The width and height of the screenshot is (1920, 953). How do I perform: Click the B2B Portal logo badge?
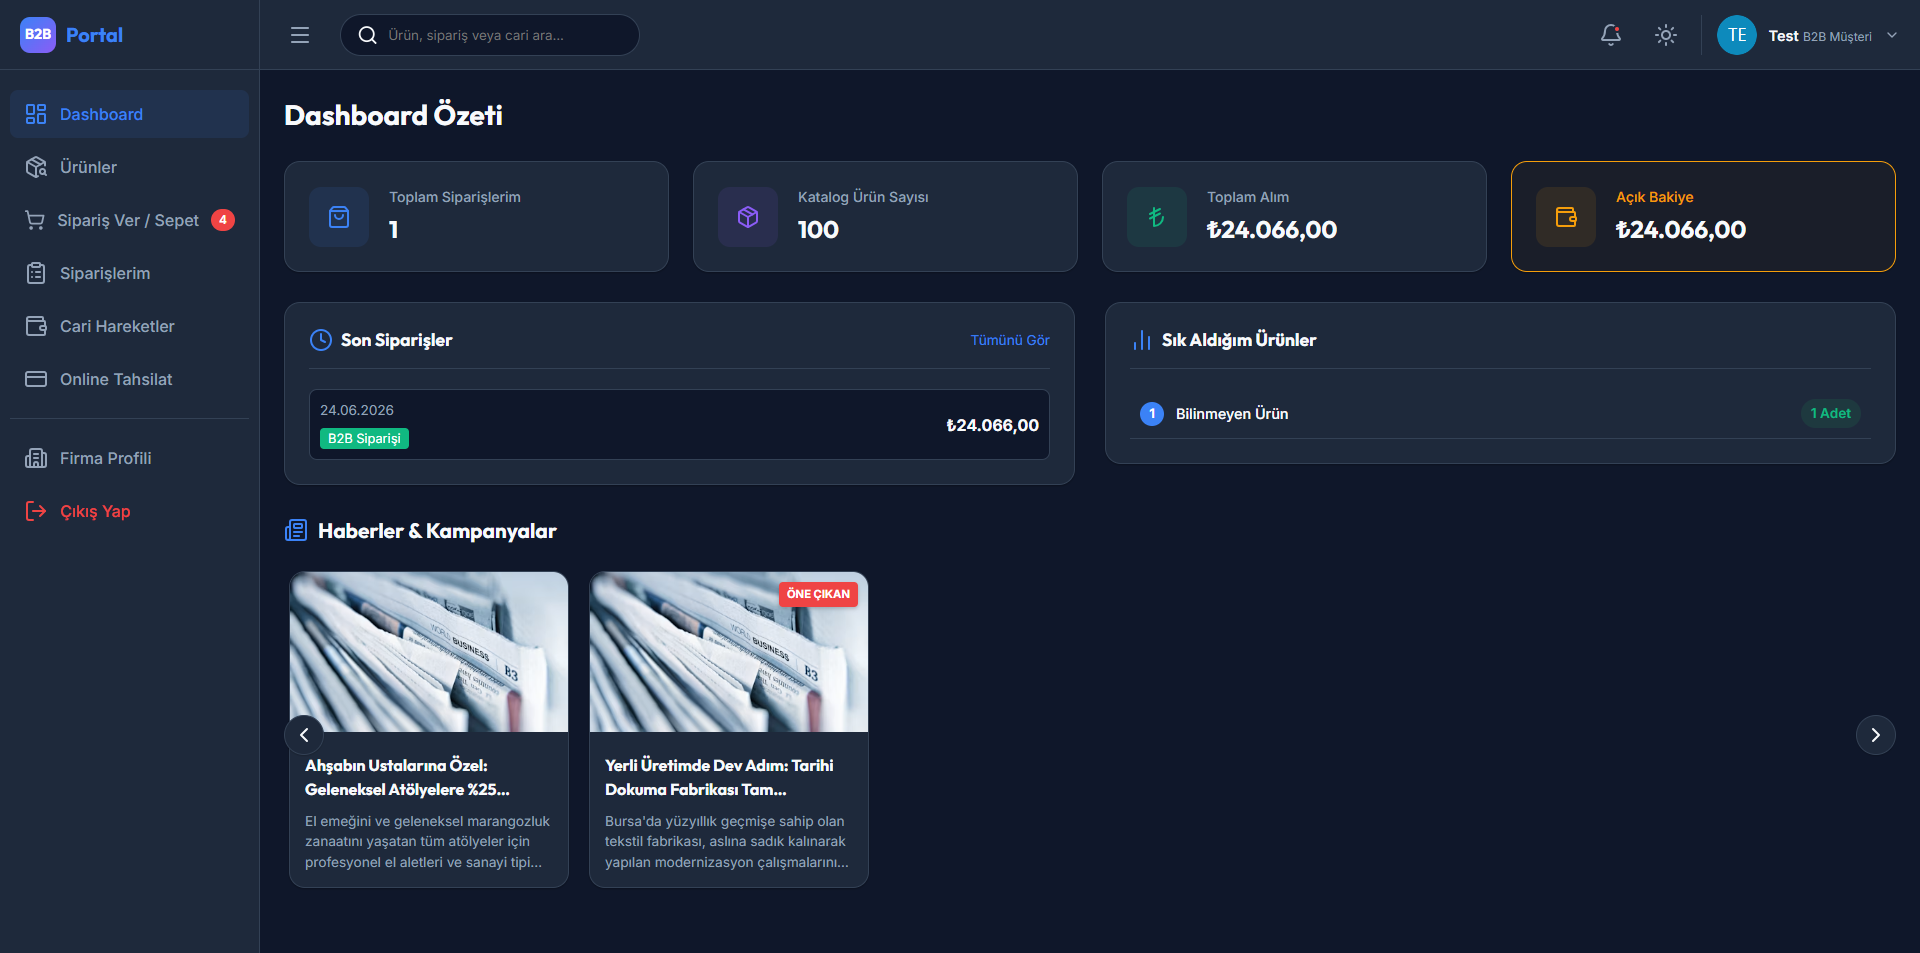tap(38, 35)
